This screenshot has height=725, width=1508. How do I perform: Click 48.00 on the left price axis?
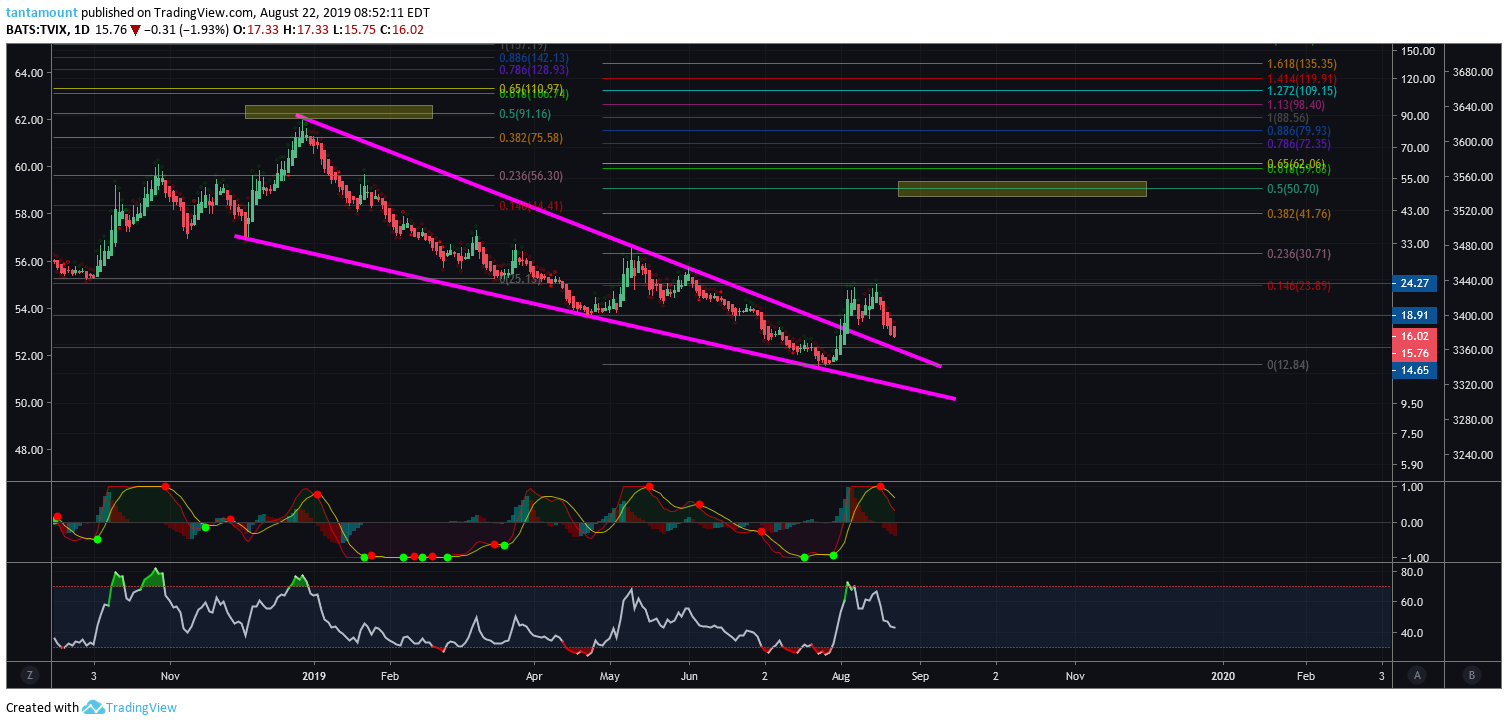click(x=28, y=450)
